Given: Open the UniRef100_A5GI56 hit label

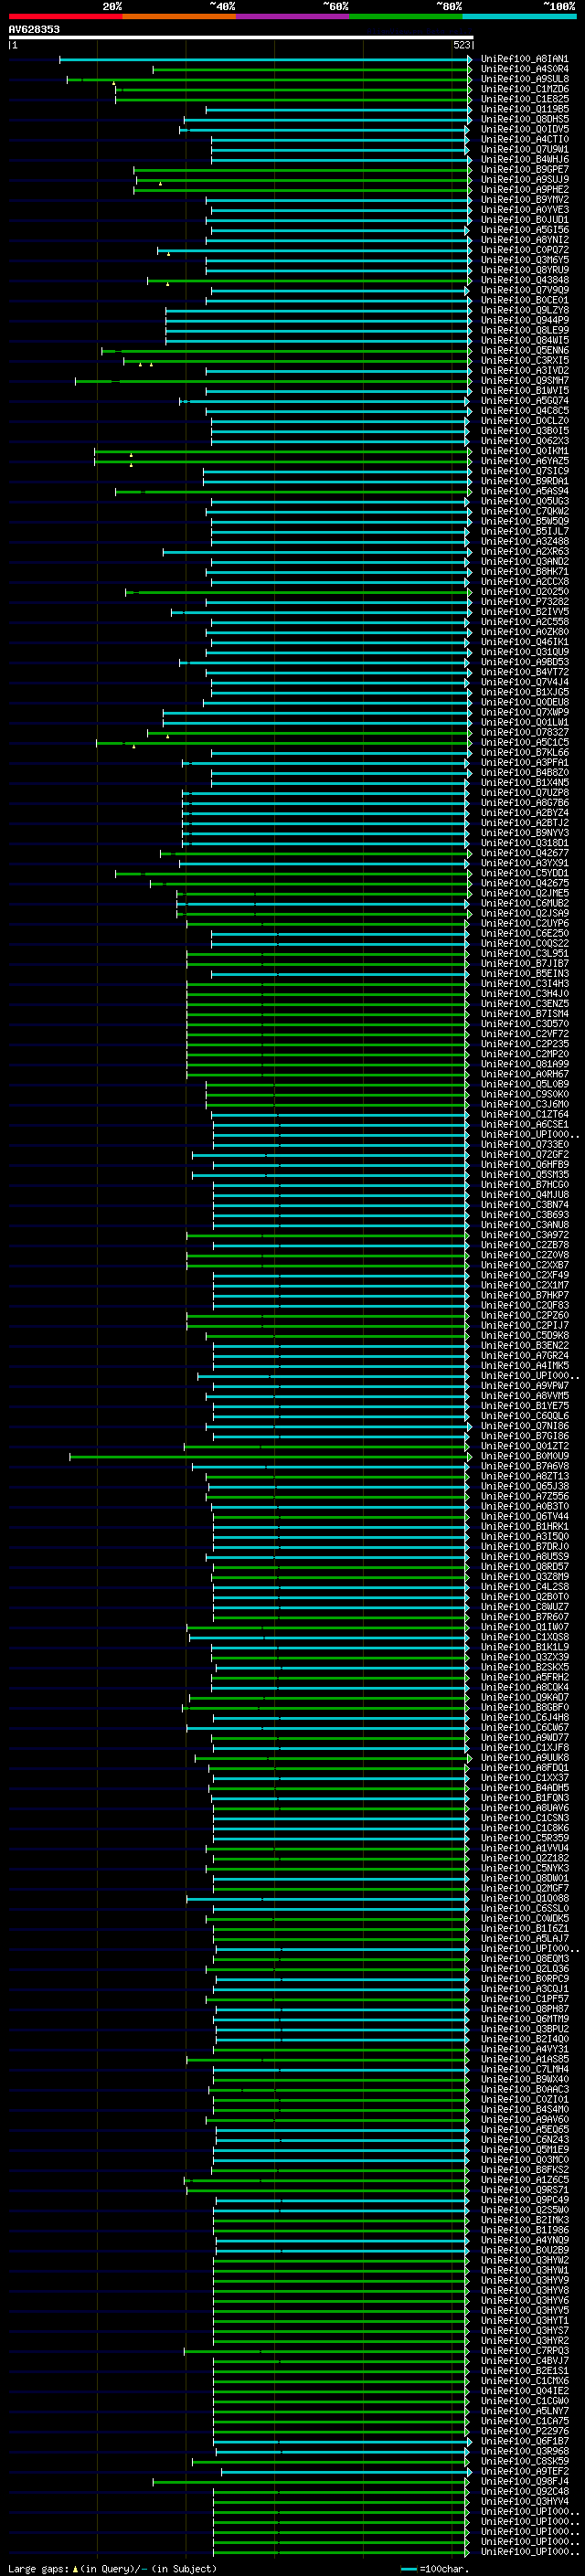Looking at the screenshot, I should click(525, 230).
